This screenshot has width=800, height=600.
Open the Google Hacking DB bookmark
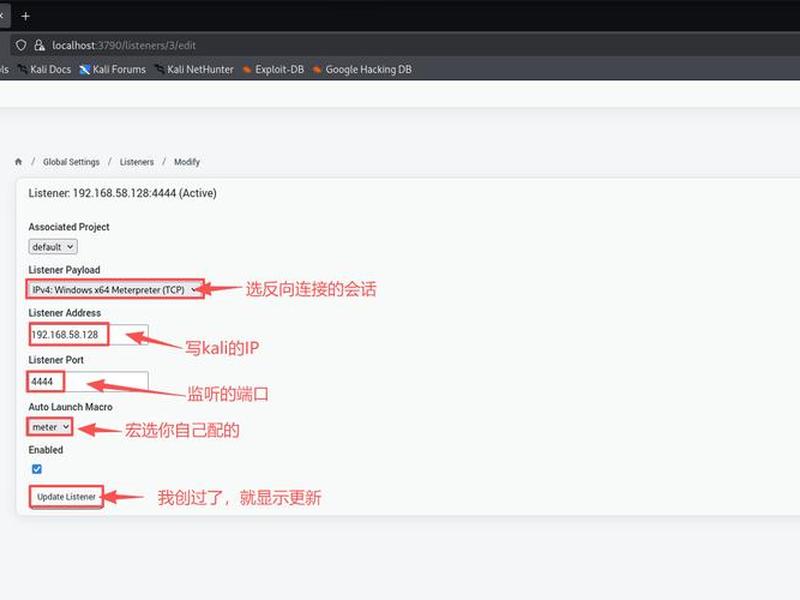coord(362,69)
